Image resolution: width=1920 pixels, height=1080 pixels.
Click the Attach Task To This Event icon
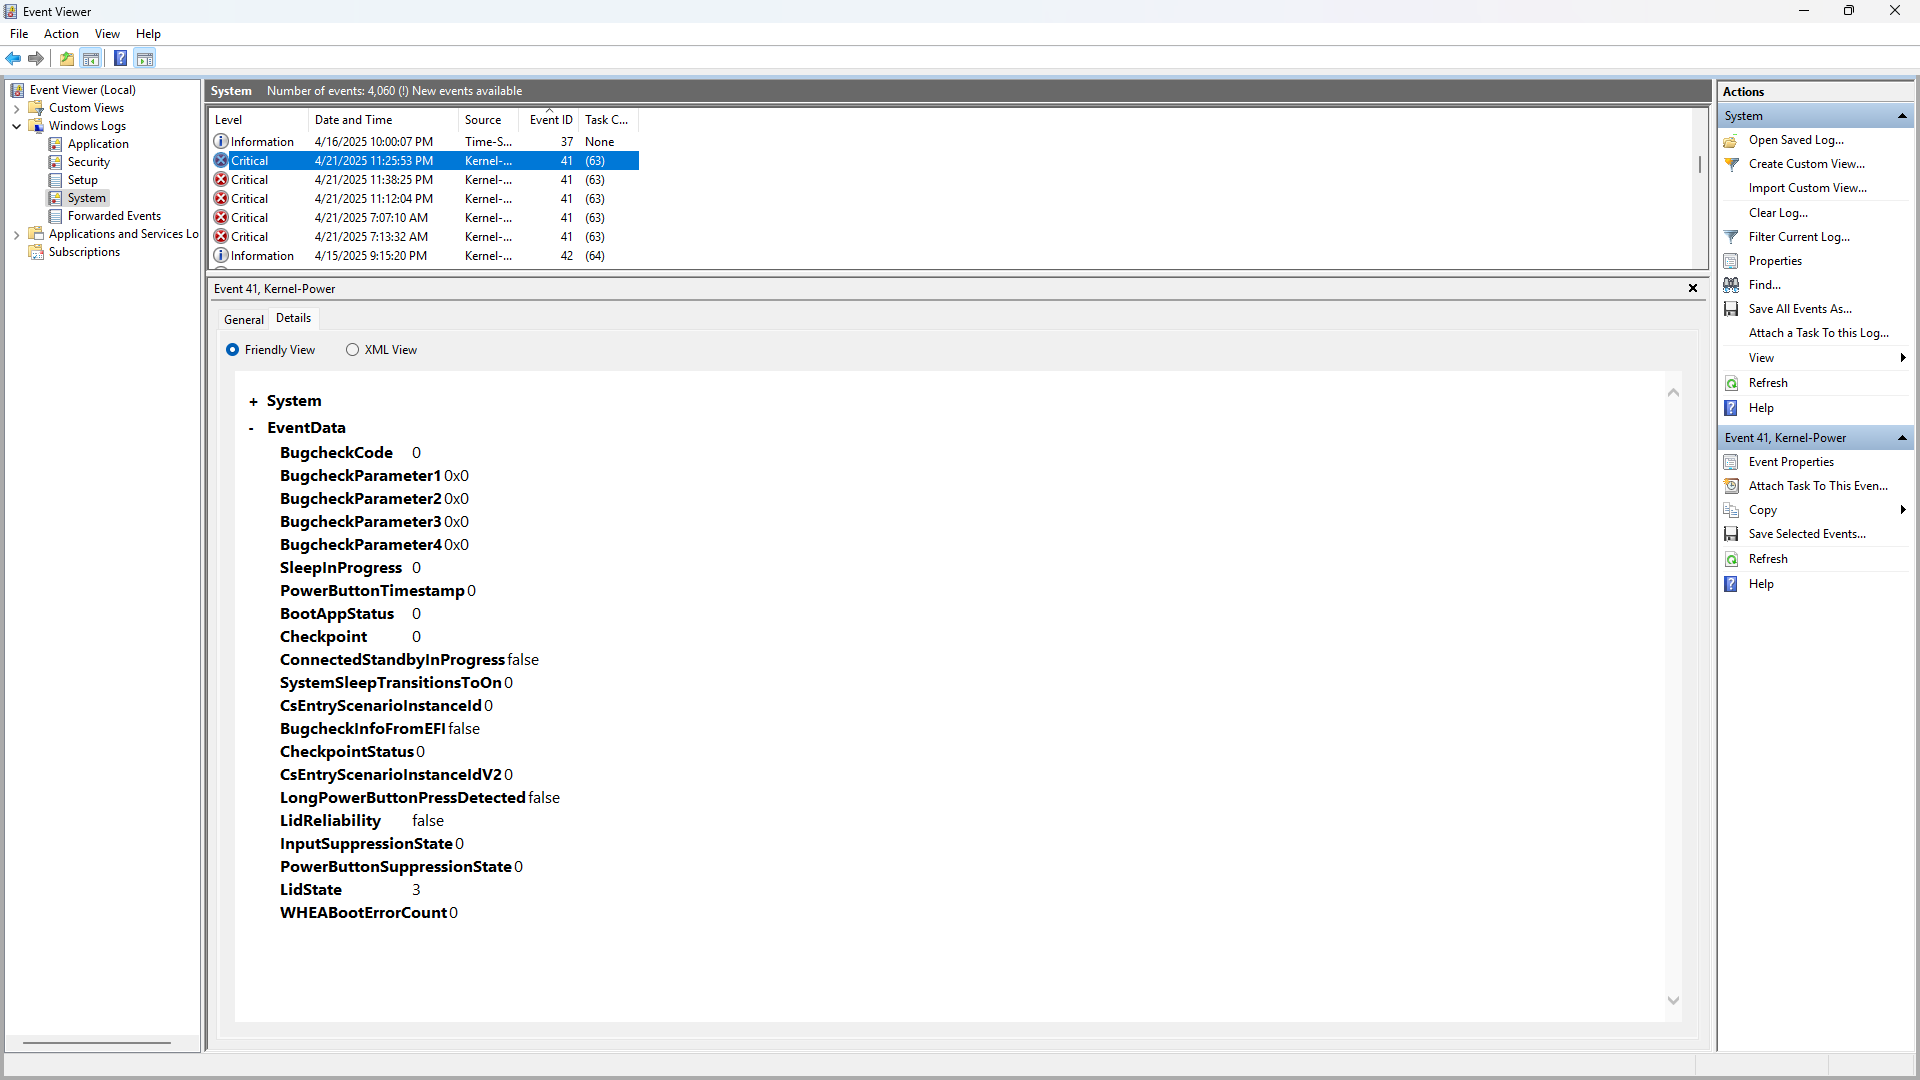tap(1731, 487)
